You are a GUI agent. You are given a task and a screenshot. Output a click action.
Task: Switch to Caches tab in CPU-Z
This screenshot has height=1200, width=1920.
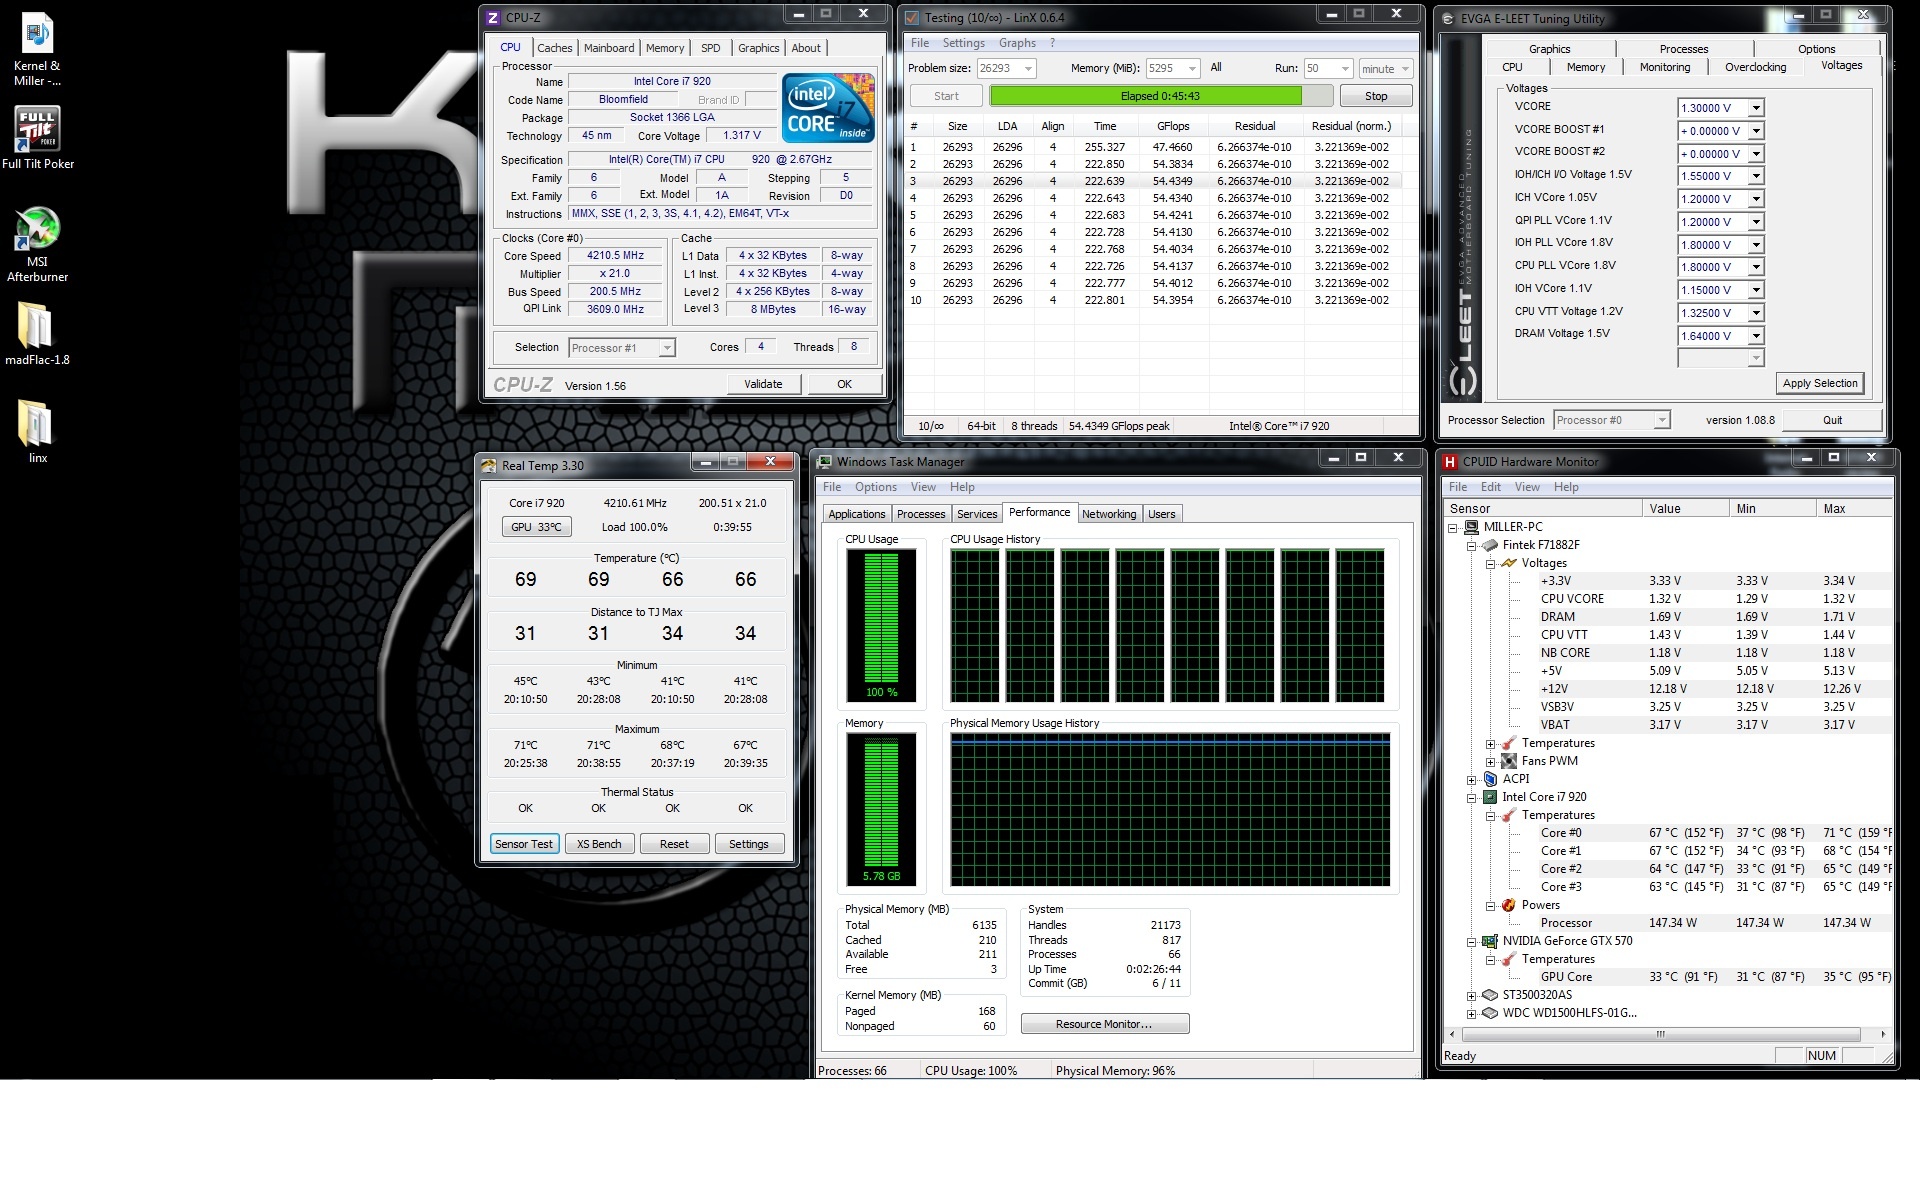(554, 48)
